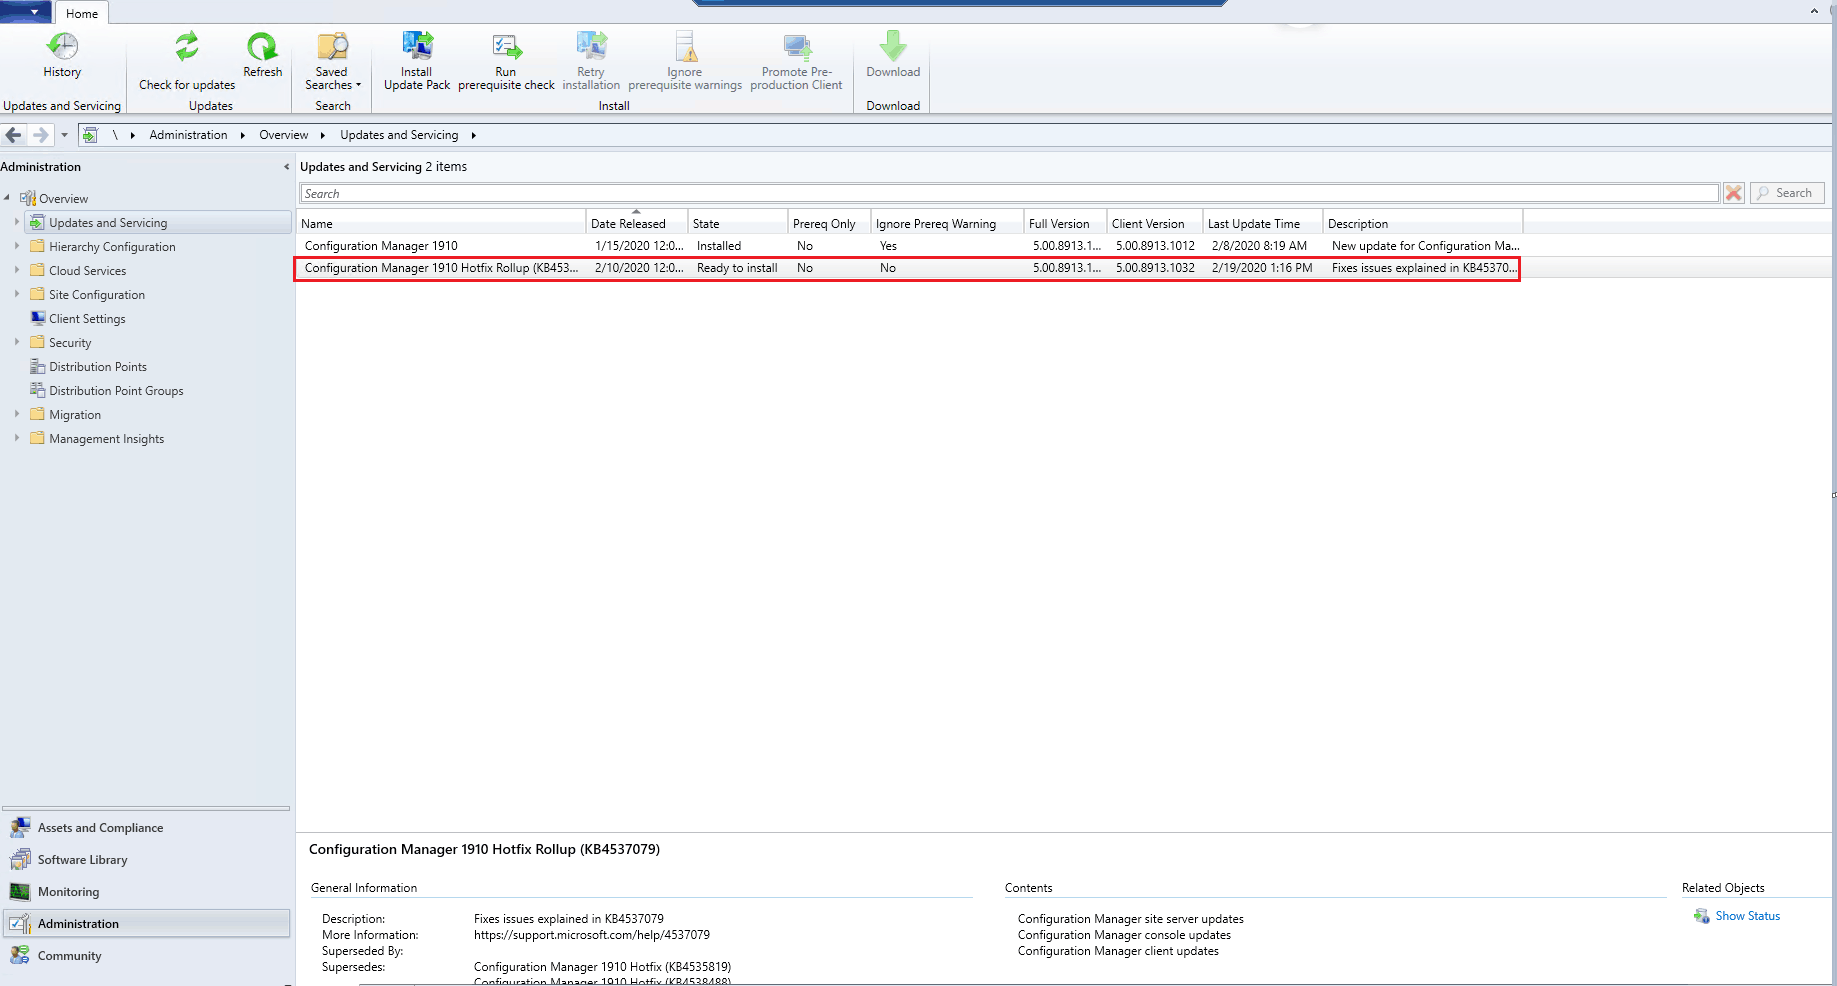This screenshot has width=1837, height=986.
Task: Sort by Description column header
Action: (1423, 223)
